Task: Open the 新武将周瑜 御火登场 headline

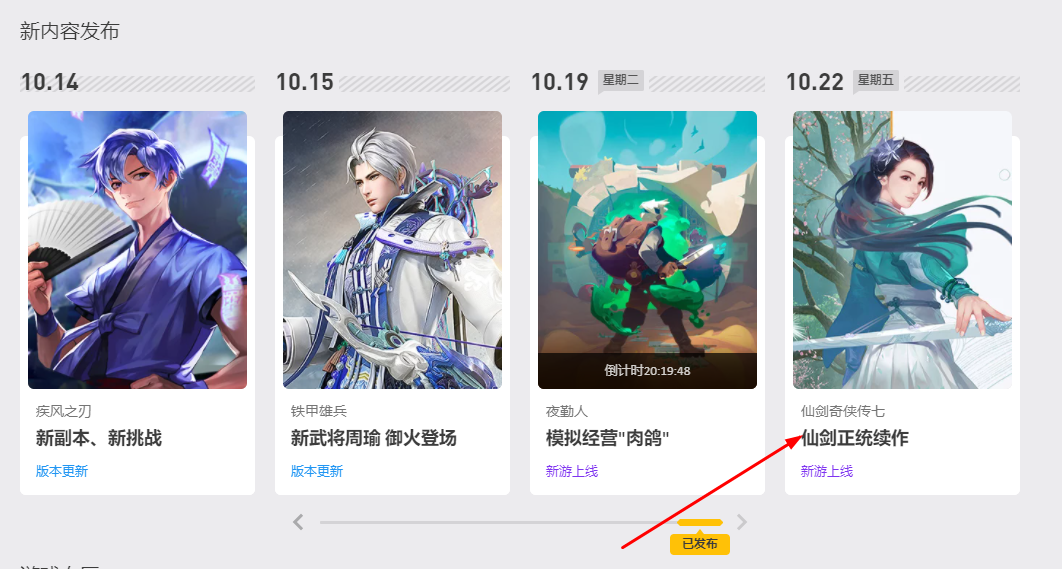Action: tap(373, 438)
